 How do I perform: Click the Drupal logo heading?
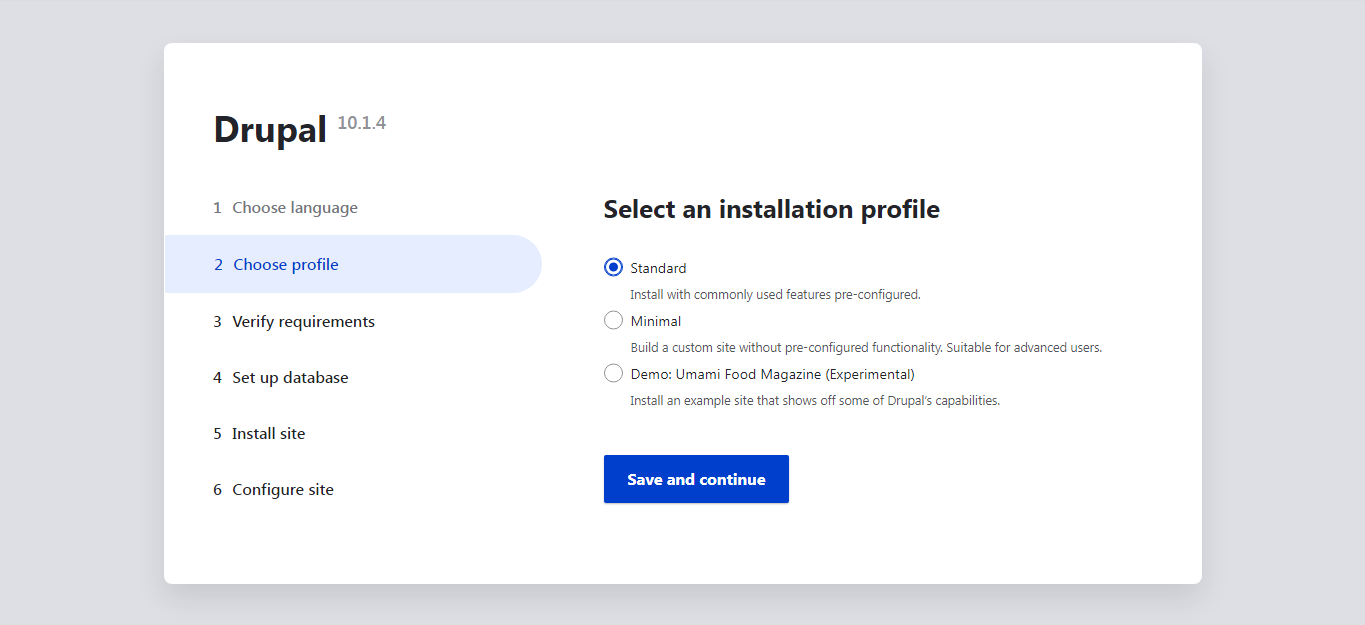pyautogui.click(x=270, y=127)
